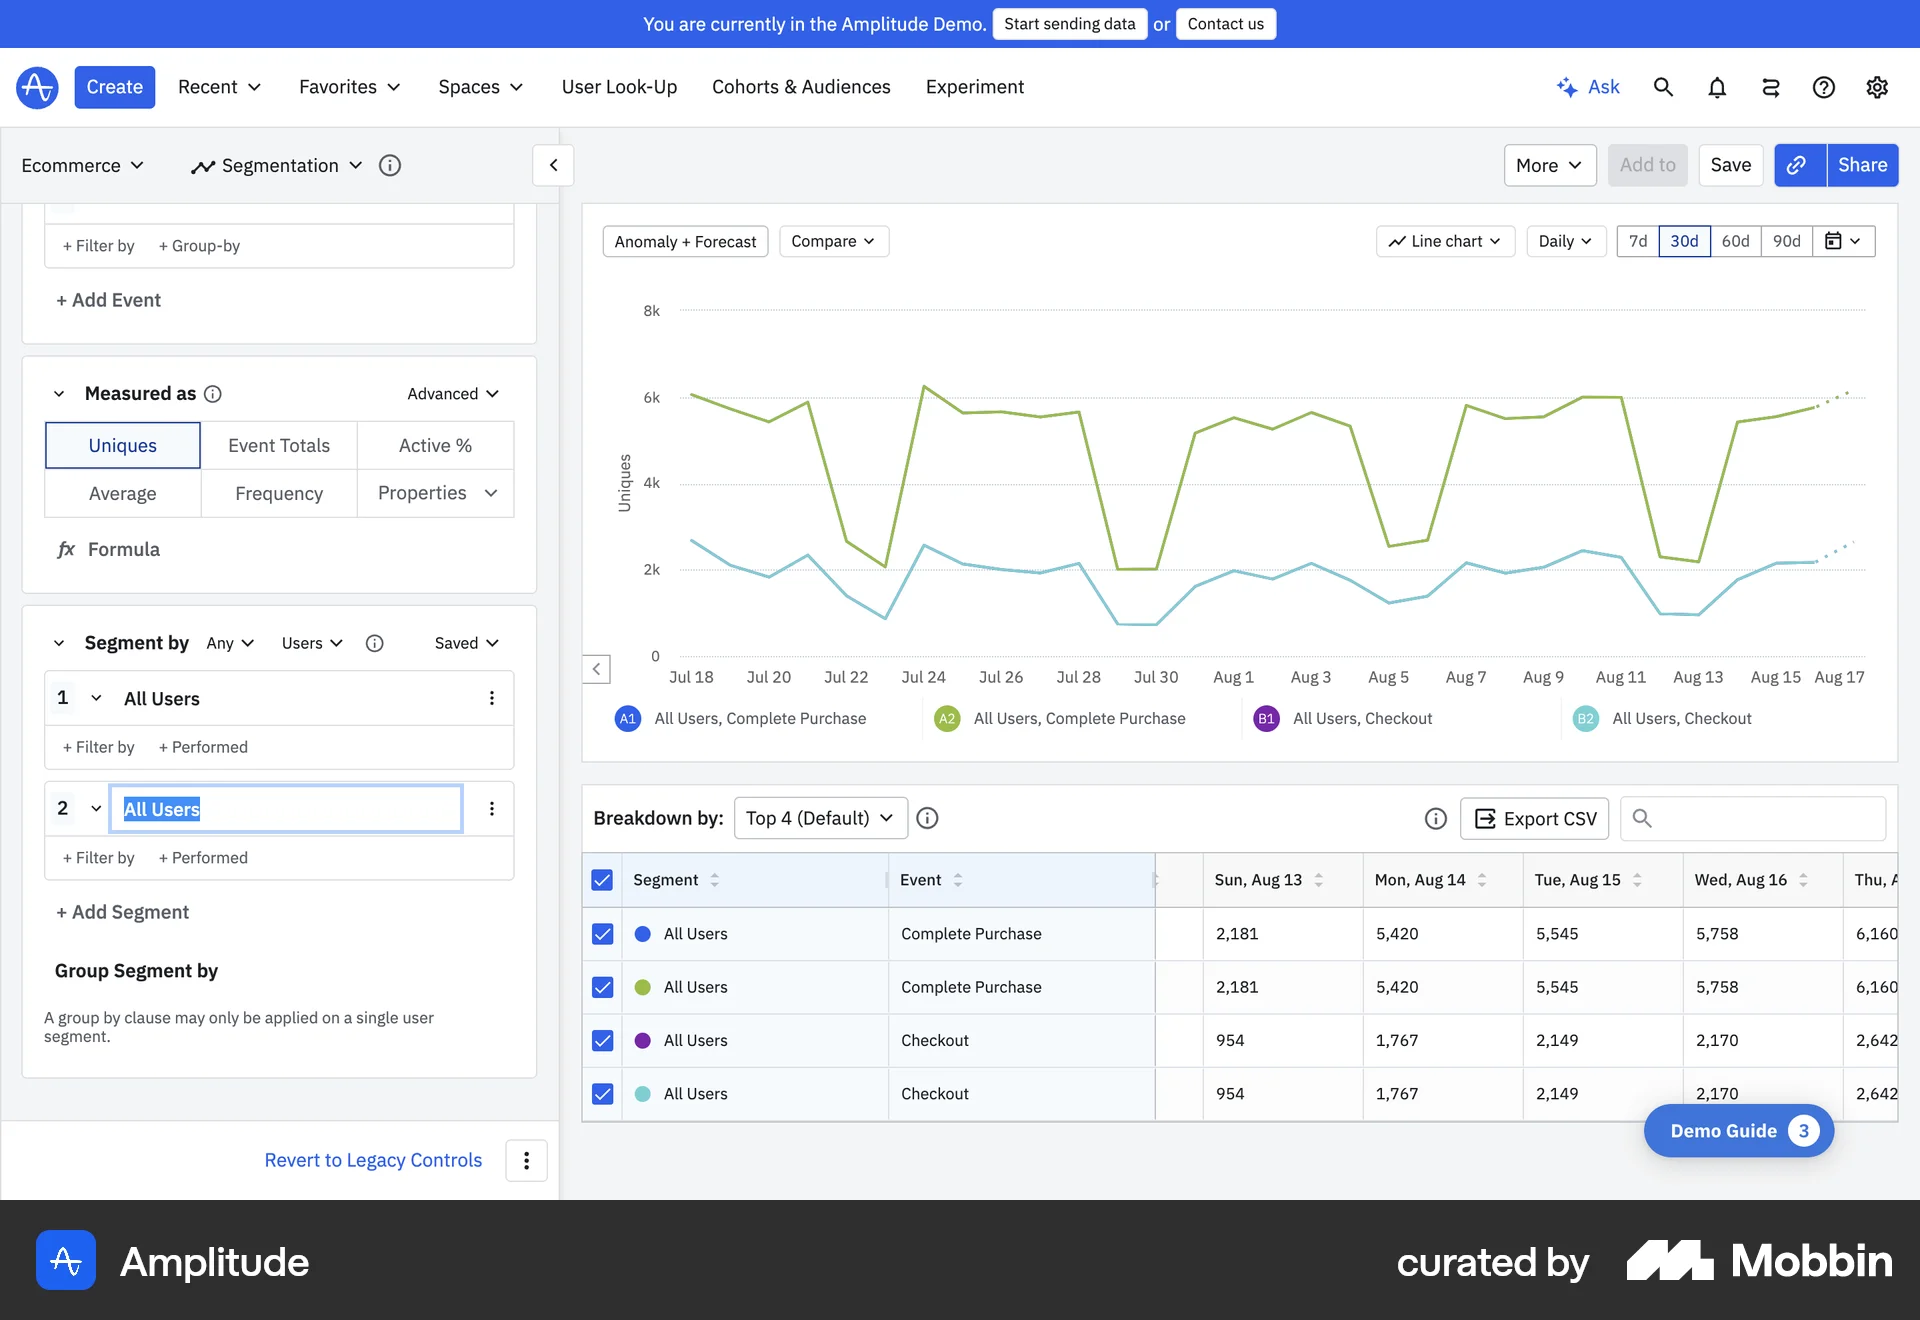
Task: Open the Top 4 (Default) breakdown dropdown
Action: click(x=820, y=818)
